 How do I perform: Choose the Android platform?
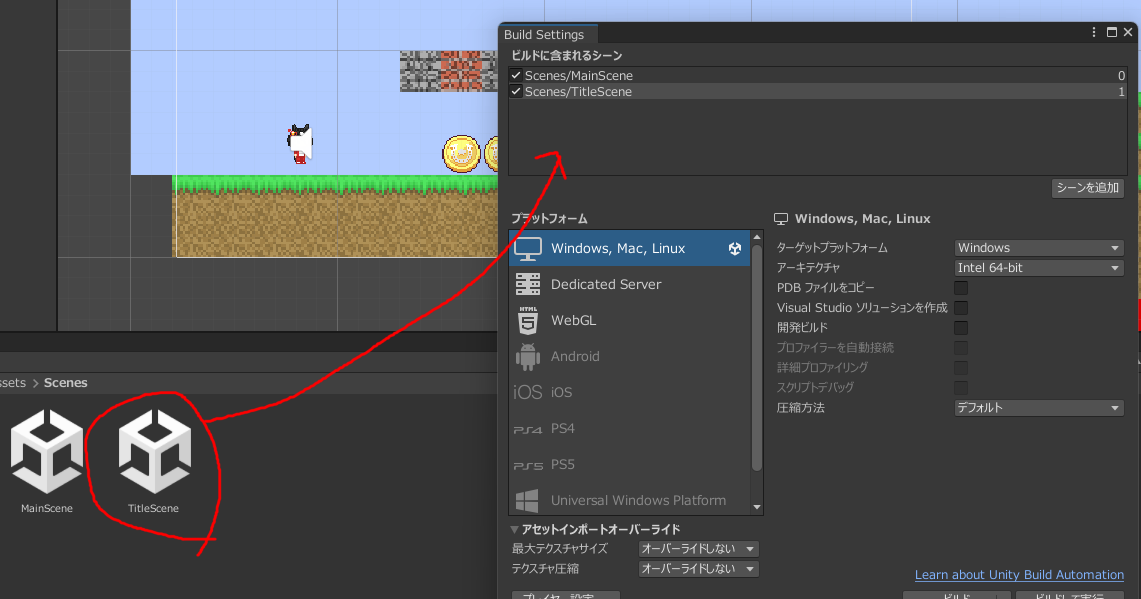629,357
